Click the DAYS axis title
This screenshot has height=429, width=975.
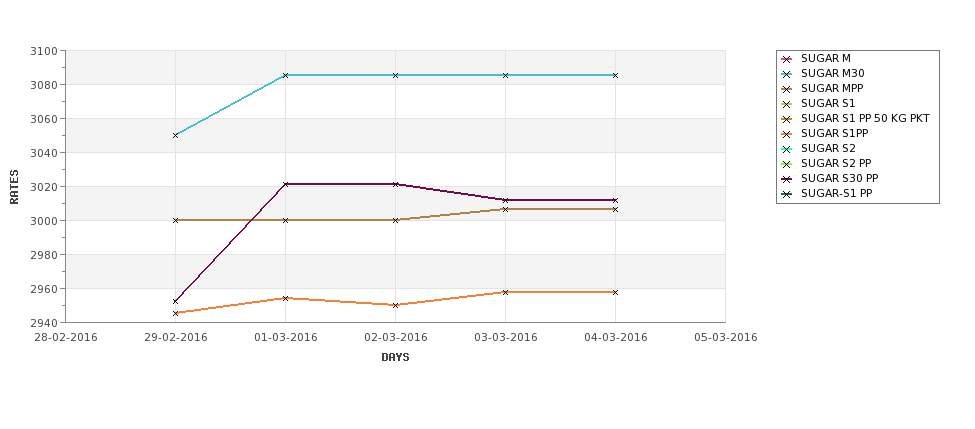click(395, 358)
